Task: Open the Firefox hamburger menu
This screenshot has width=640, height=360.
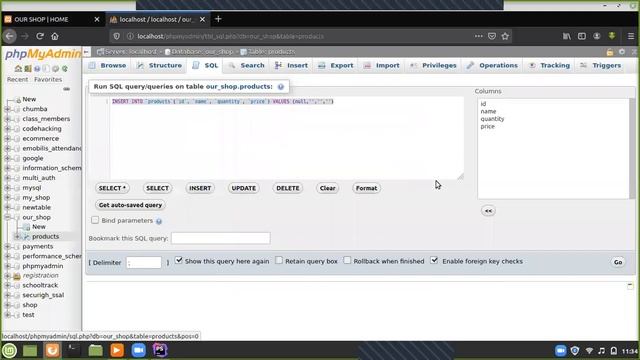Action: [631, 36]
